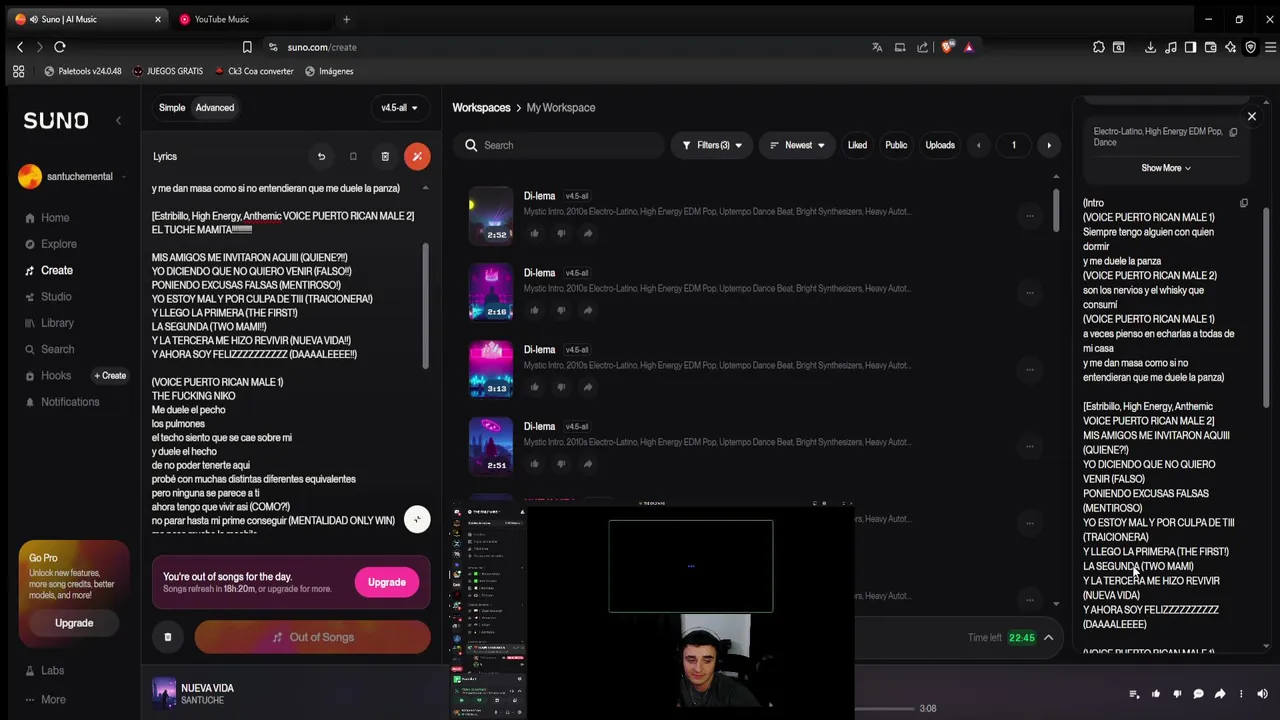Open the JUEGOS GRATIS bookmark
The height and width of the screenshot is (720, 1280).
point(167,71)
